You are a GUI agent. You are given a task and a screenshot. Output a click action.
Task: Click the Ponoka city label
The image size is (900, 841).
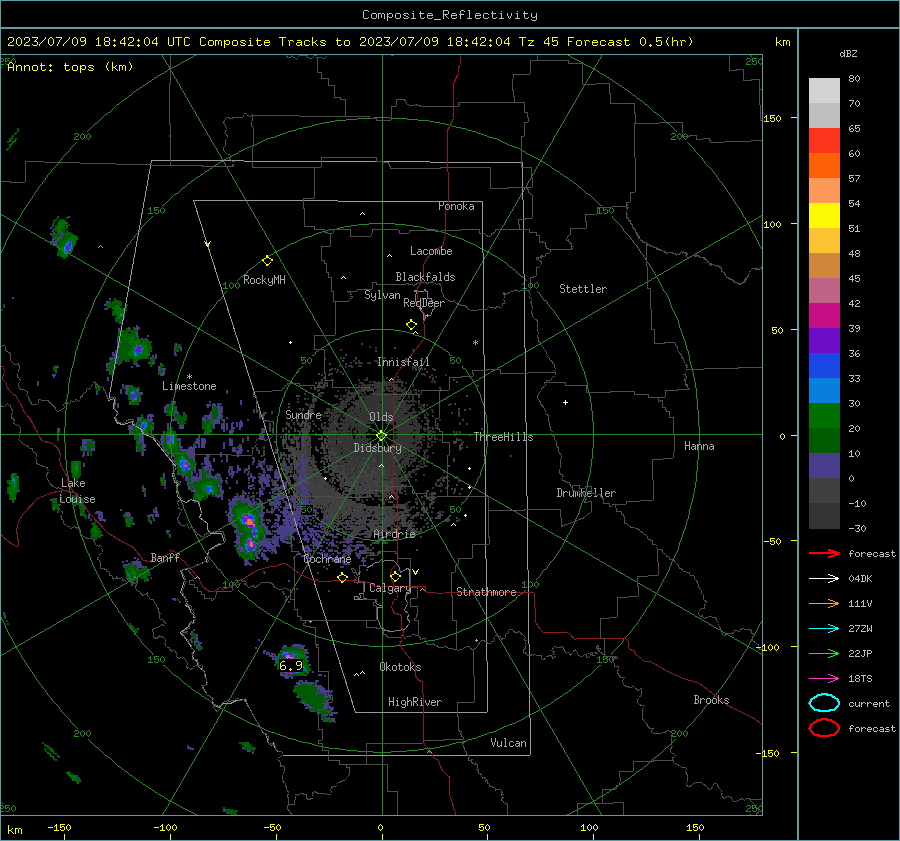(x=456, y=206)
